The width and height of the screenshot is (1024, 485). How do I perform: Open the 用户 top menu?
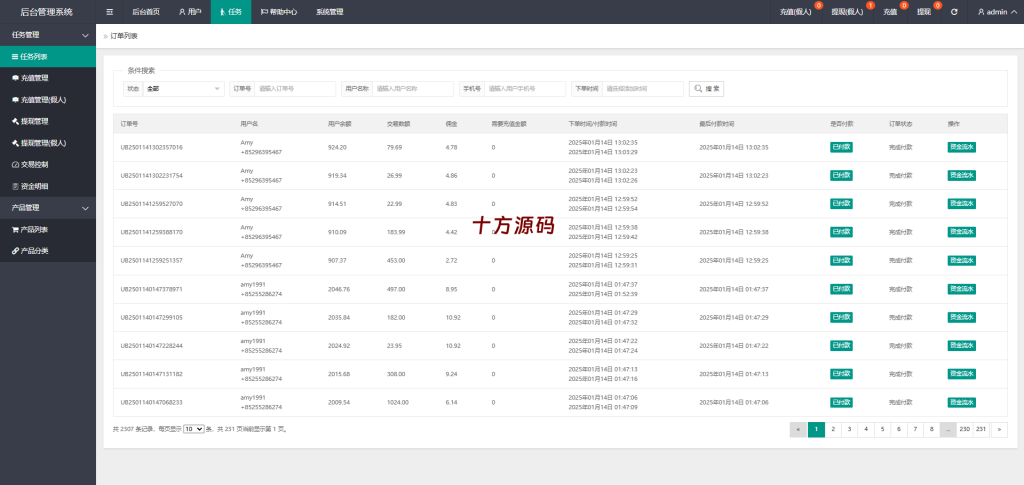tap(189, 12)
